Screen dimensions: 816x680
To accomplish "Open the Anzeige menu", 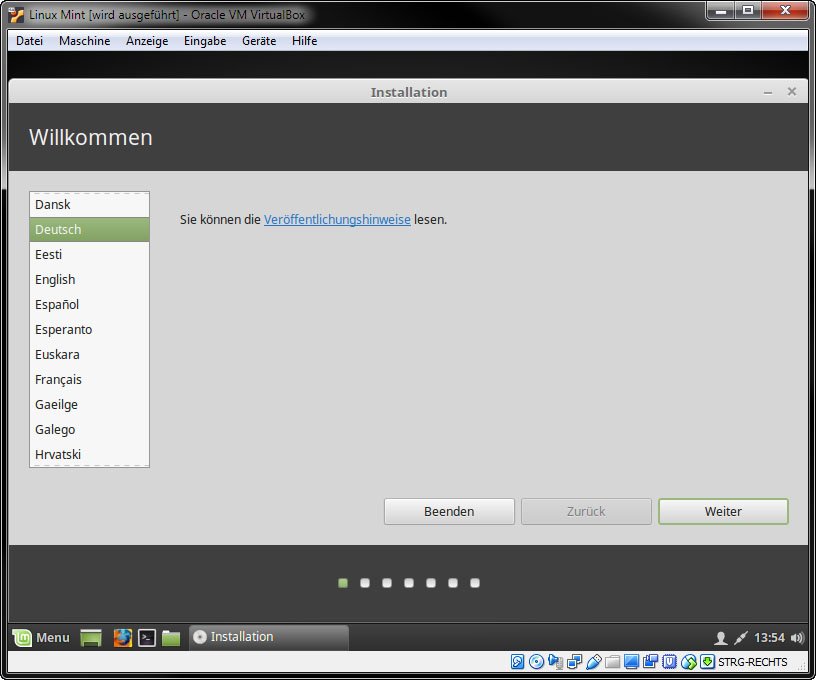I will click(x=147, y=41).
